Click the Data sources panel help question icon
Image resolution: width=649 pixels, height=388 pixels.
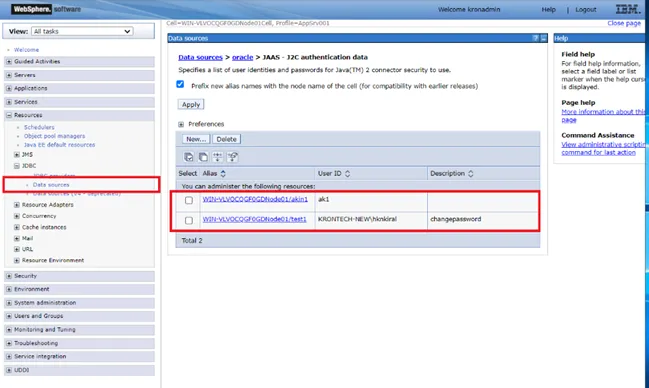[x=536, y=38]
